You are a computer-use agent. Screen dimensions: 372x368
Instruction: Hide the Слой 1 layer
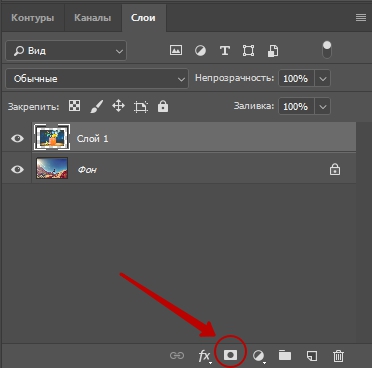click(x=17, y=138)
